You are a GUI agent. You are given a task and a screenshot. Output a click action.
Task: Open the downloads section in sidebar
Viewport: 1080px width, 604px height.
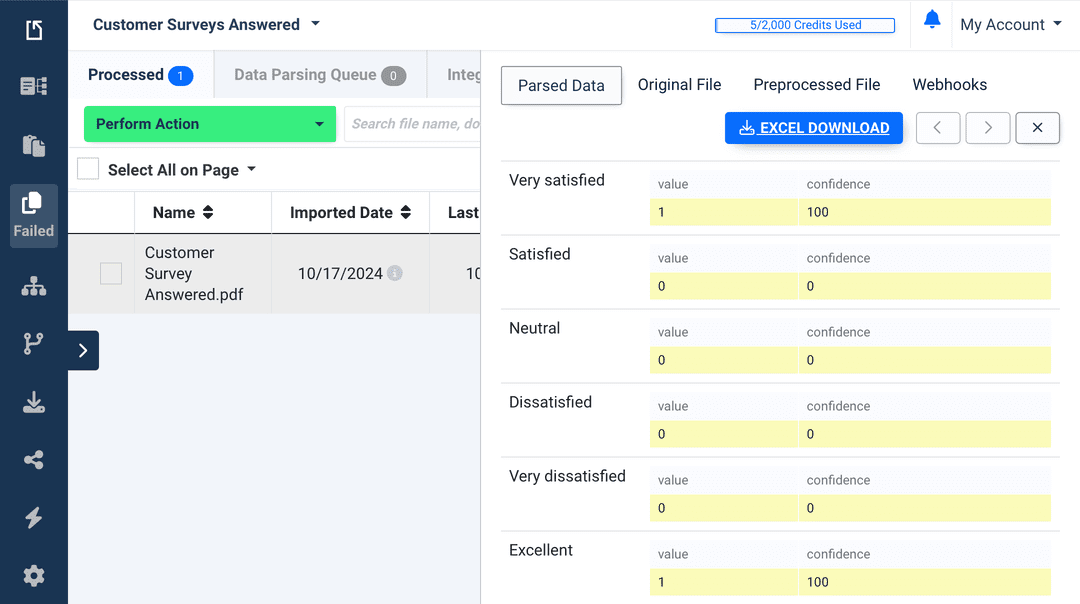coord(33,402)
